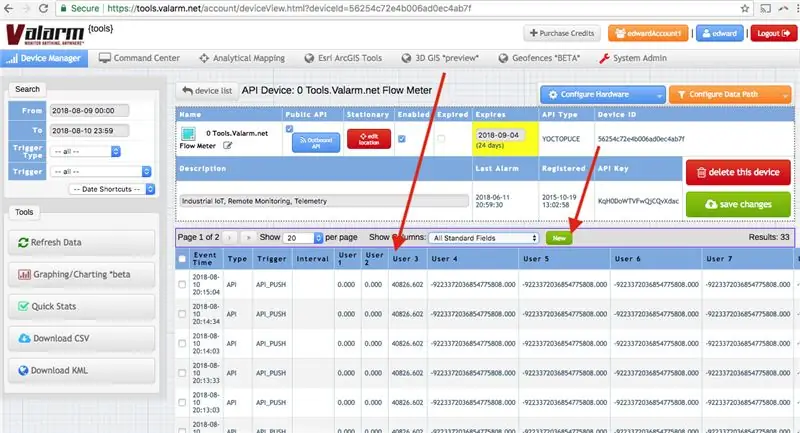Toggle the select-all checkbox in table header
Viewport: 800px width, 433px height.
[182, 259]
